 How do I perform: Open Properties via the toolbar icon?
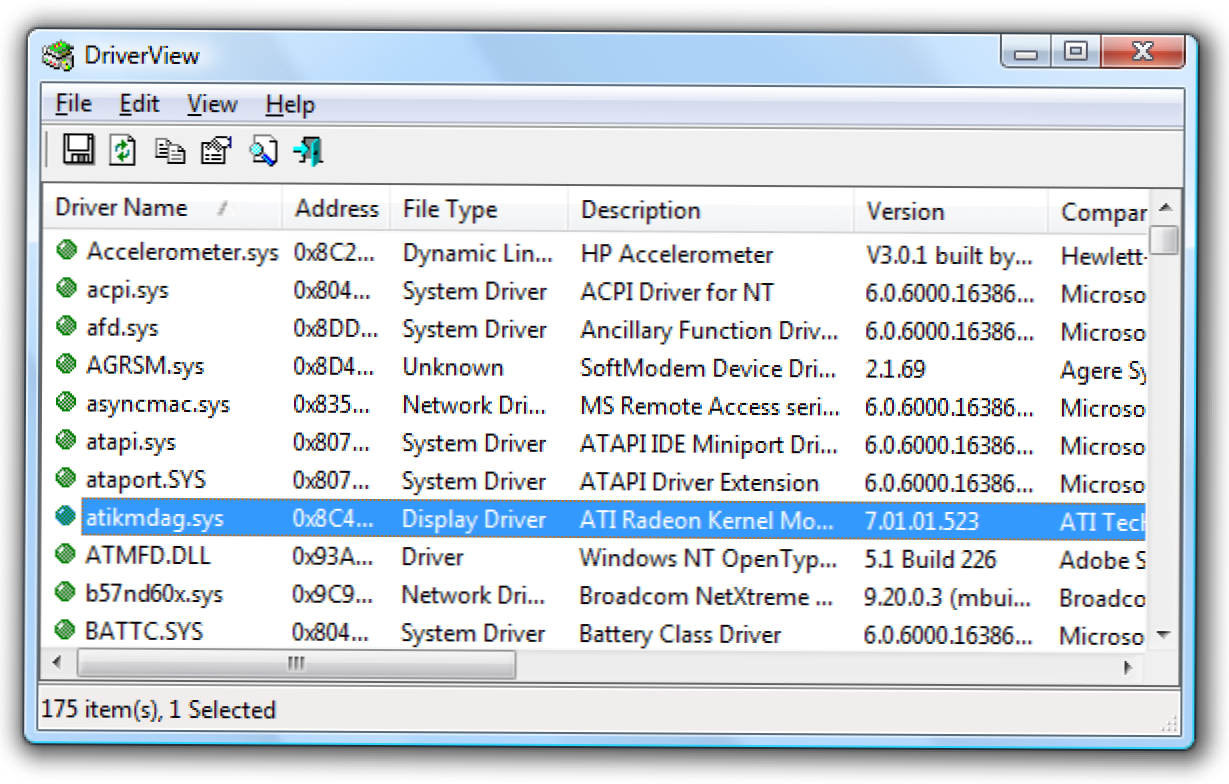point(216,151)
